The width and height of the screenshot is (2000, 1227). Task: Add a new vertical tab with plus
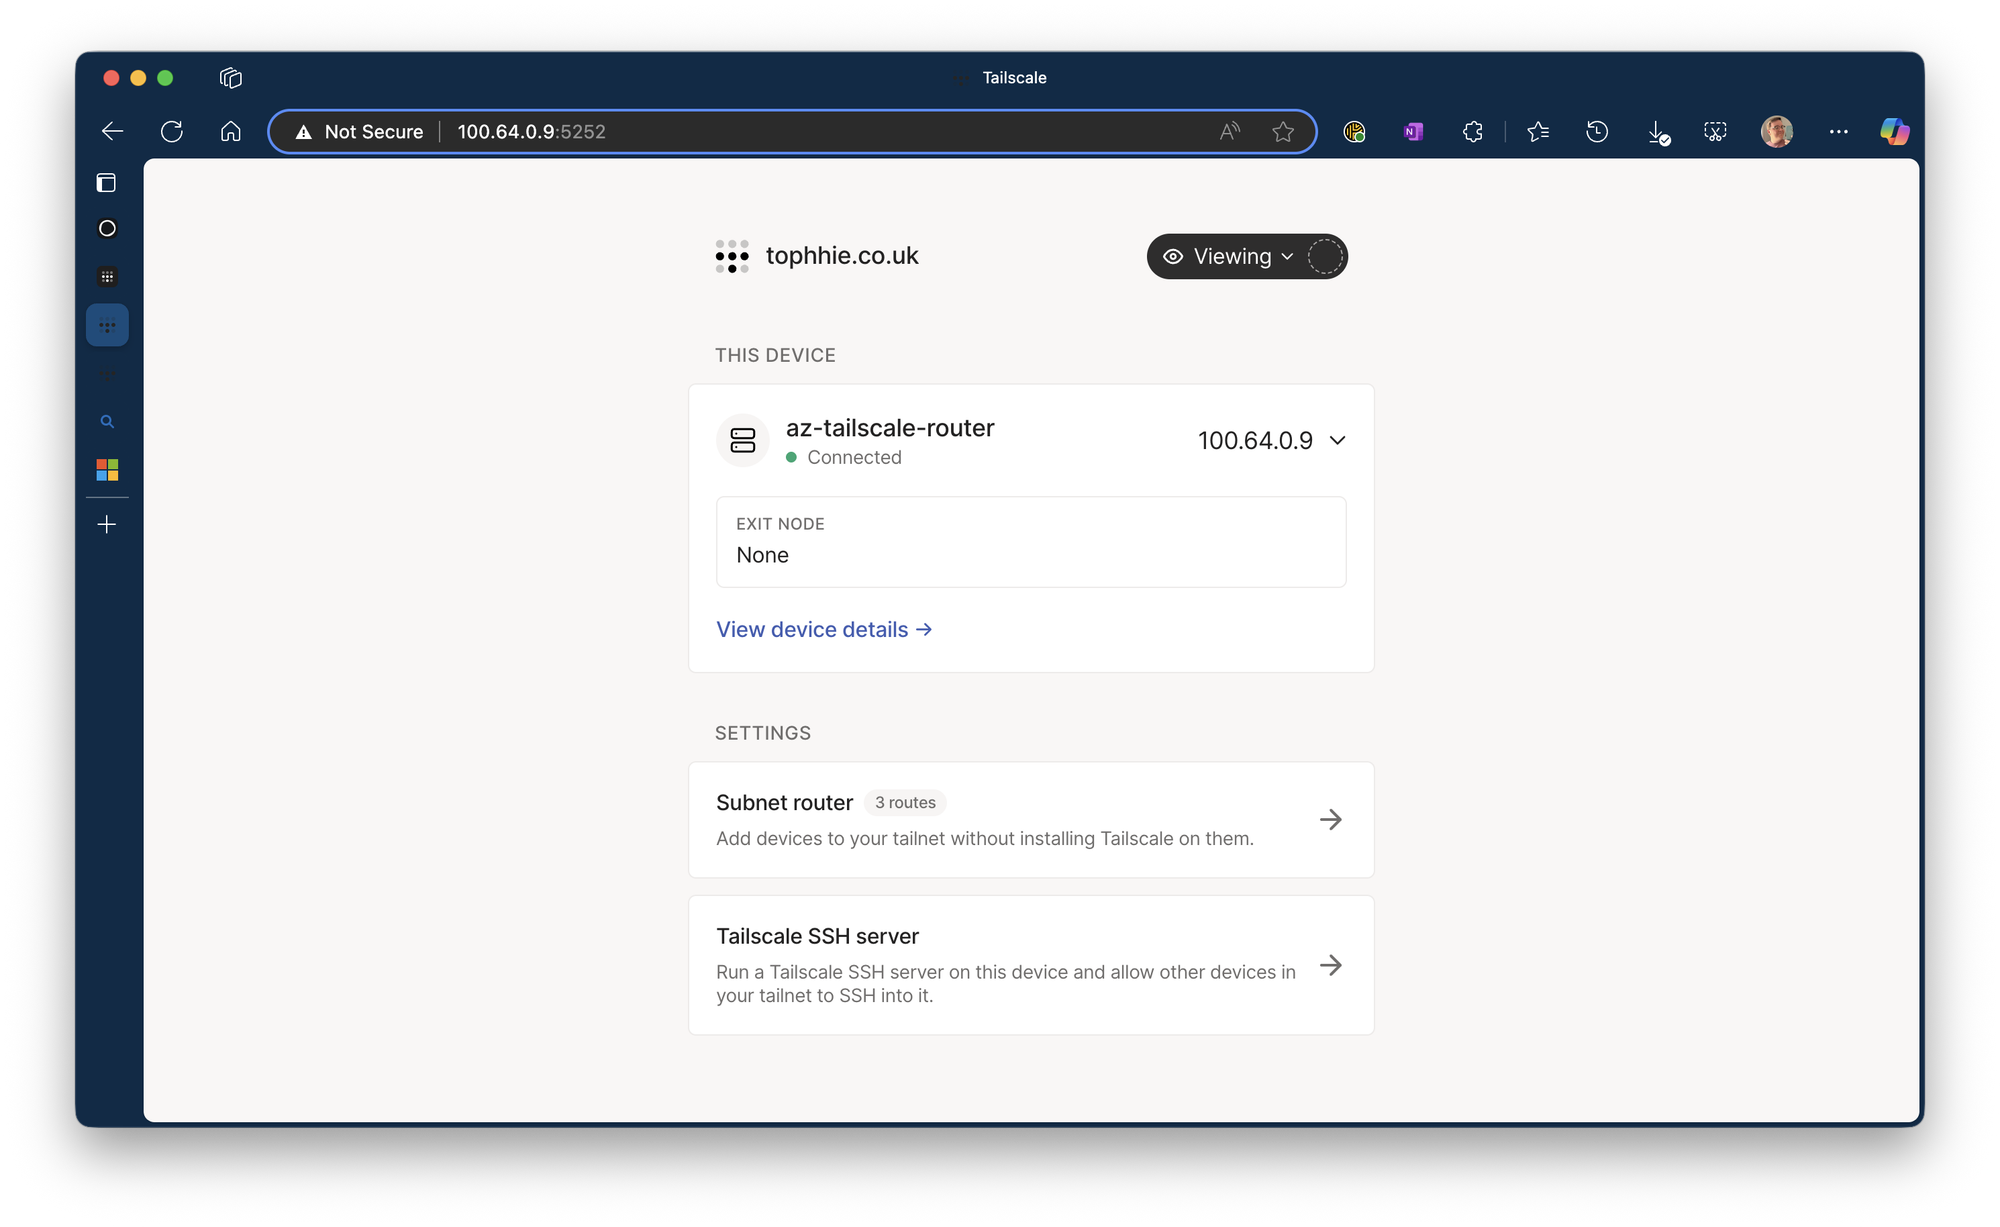point(107,524)
